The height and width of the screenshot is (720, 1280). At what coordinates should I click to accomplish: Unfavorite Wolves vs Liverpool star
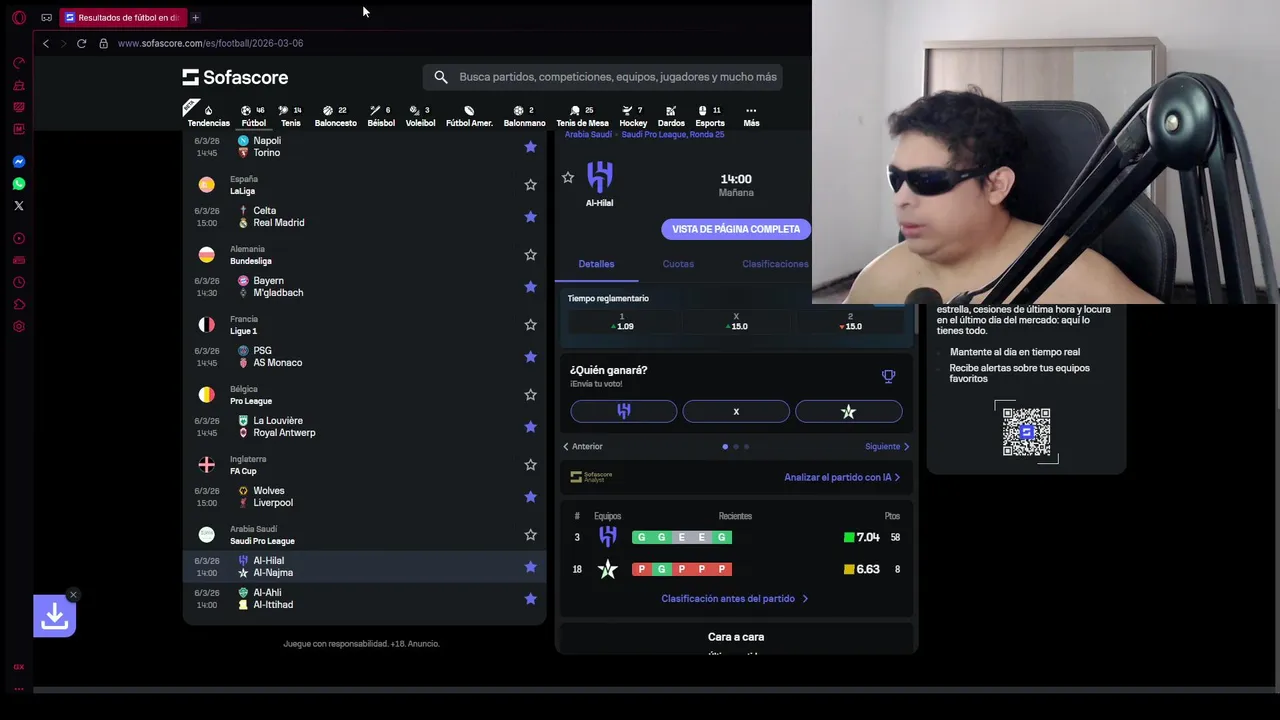[x=531, y=497]
